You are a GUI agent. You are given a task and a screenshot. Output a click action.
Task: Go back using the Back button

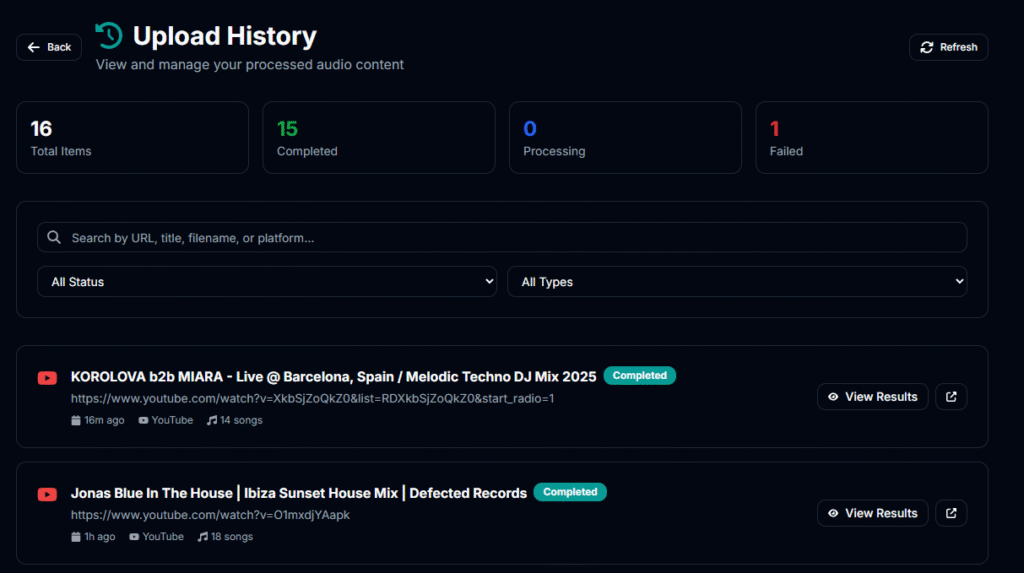click(x=49, y=47)
